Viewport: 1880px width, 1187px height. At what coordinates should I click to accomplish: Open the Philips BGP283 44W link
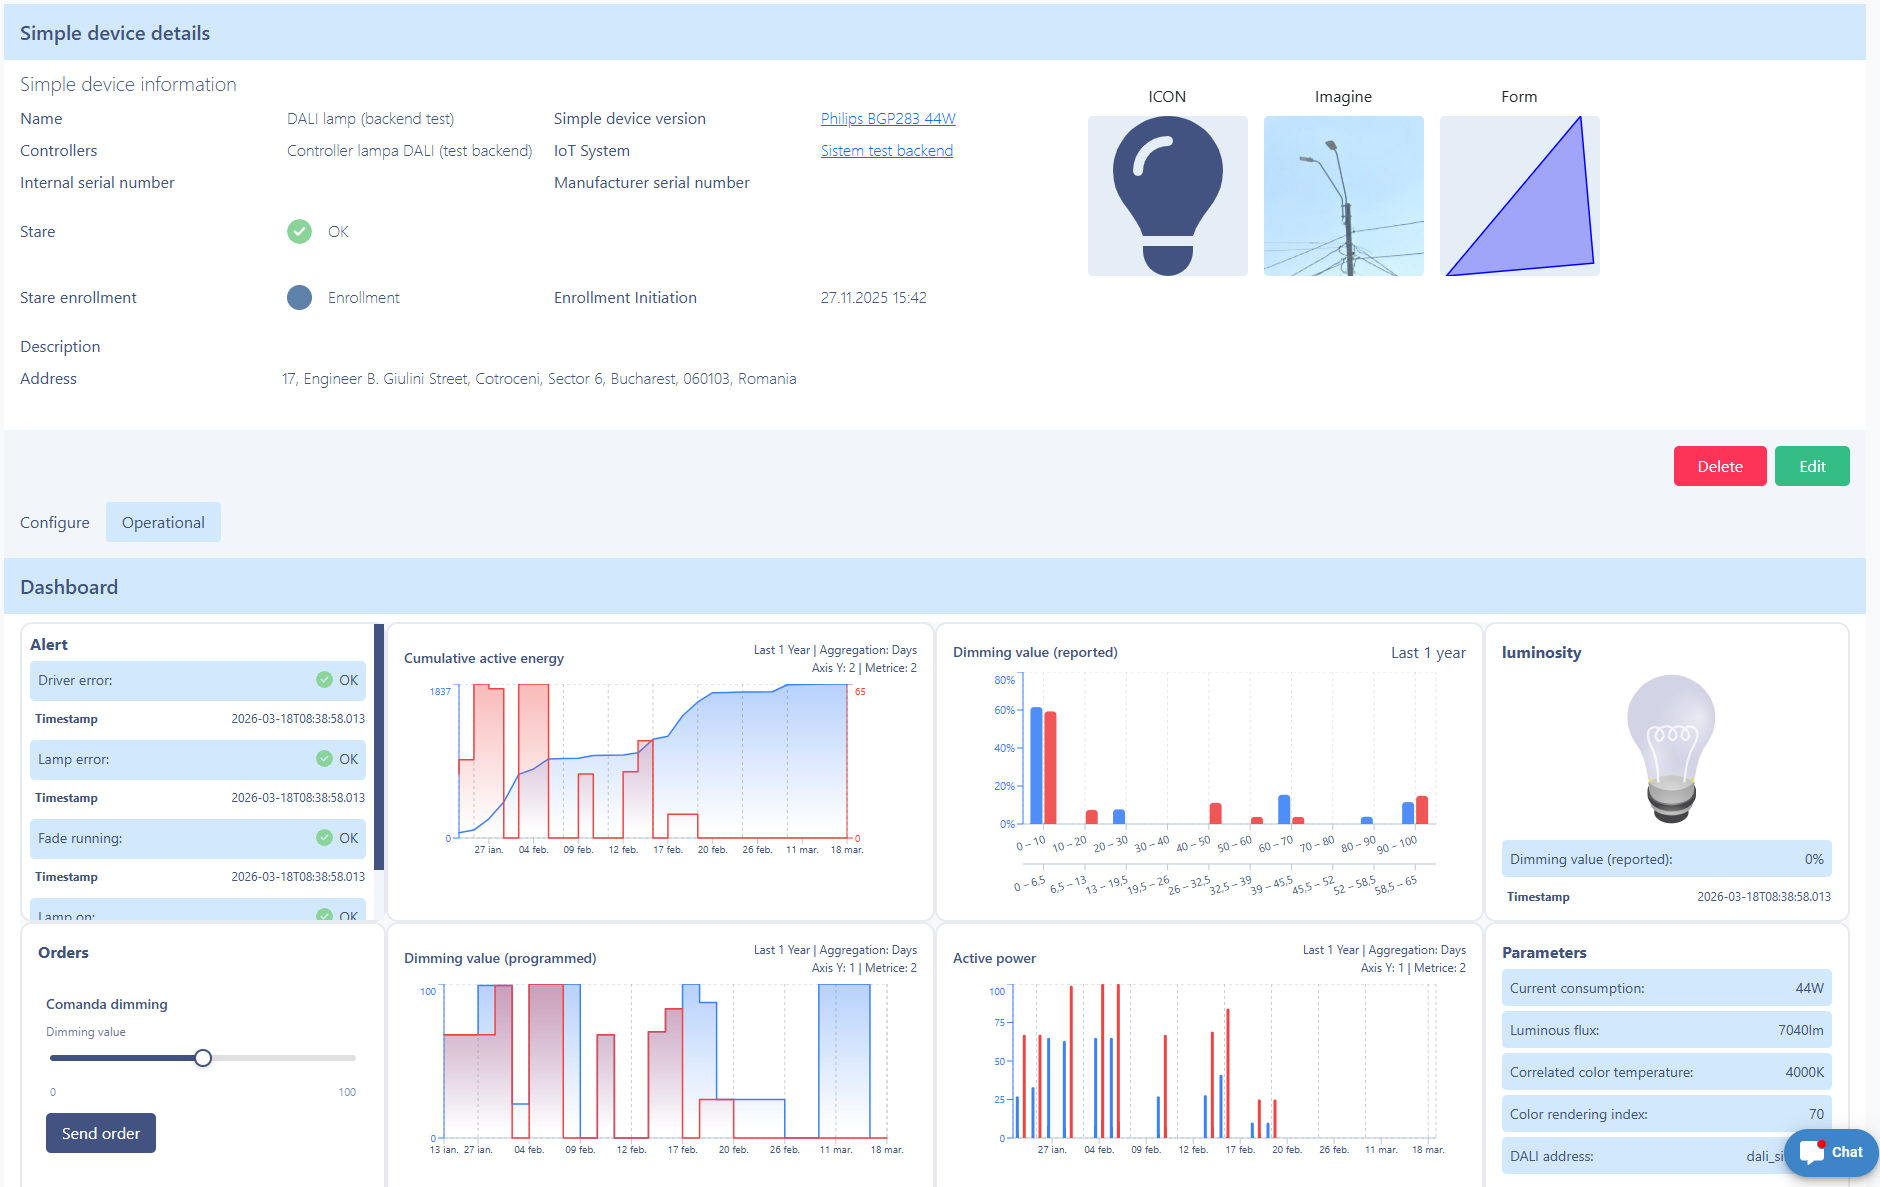[x=888, y=119]
